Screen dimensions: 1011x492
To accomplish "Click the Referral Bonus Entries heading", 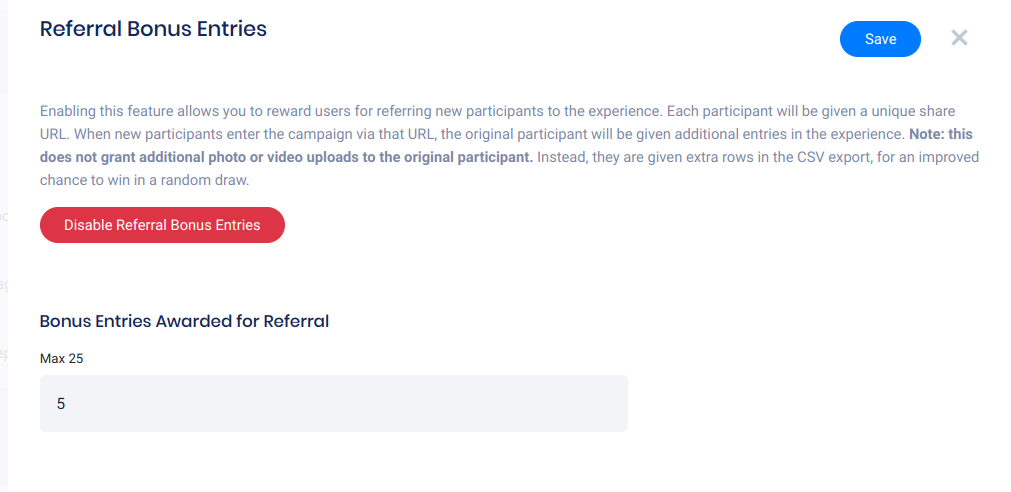I will (153, 29).
